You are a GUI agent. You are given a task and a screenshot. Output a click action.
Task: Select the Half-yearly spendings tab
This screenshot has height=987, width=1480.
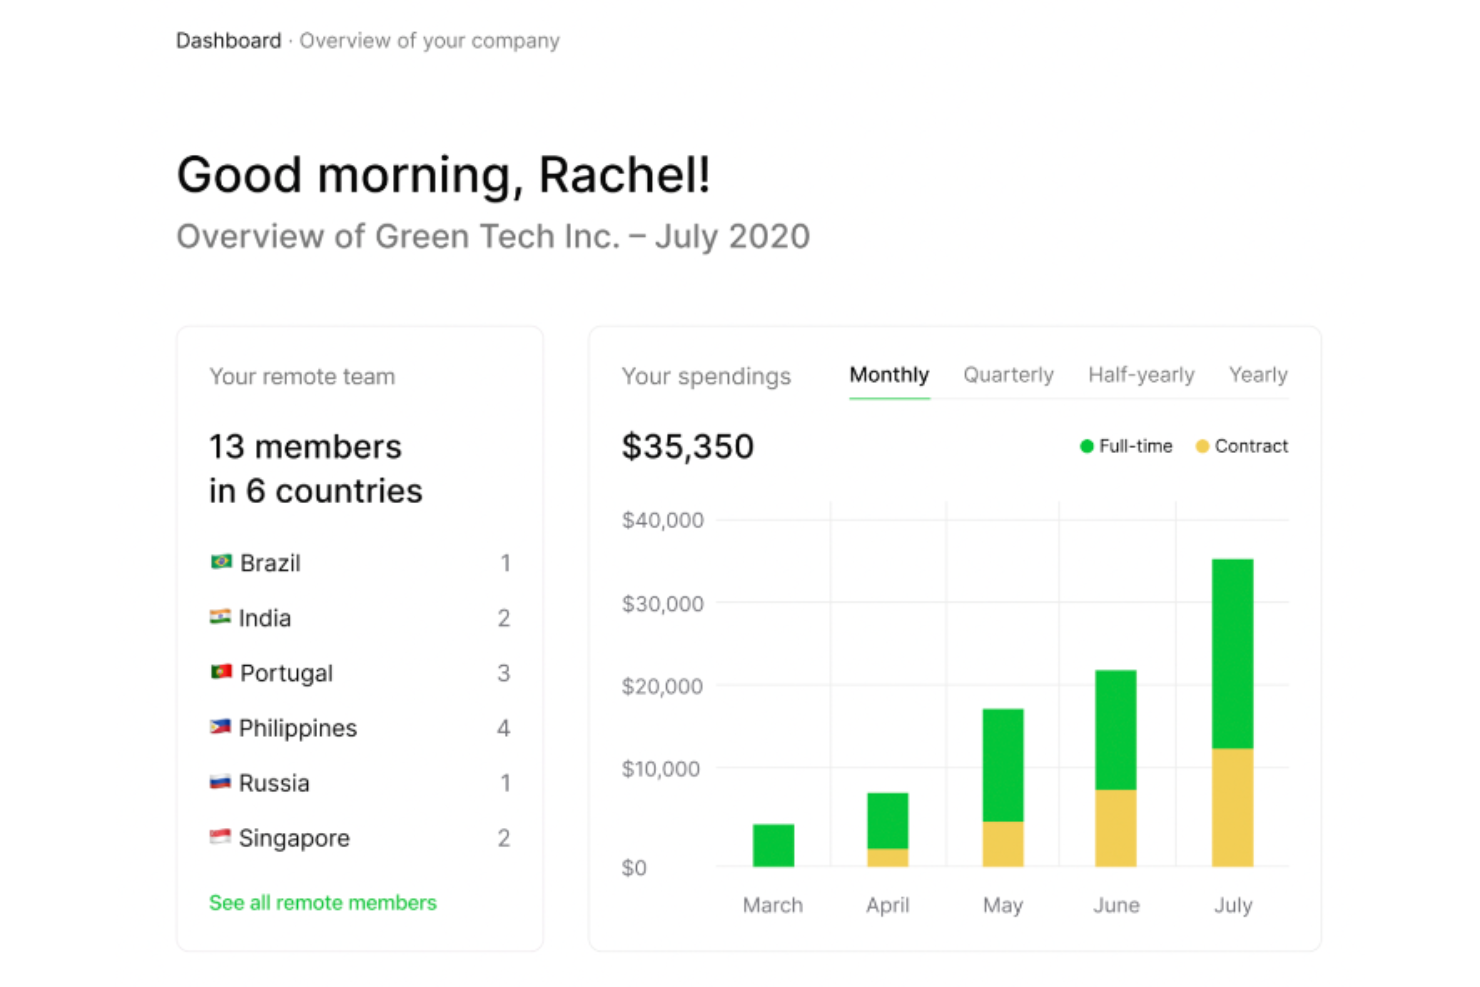pos(1141,375)
